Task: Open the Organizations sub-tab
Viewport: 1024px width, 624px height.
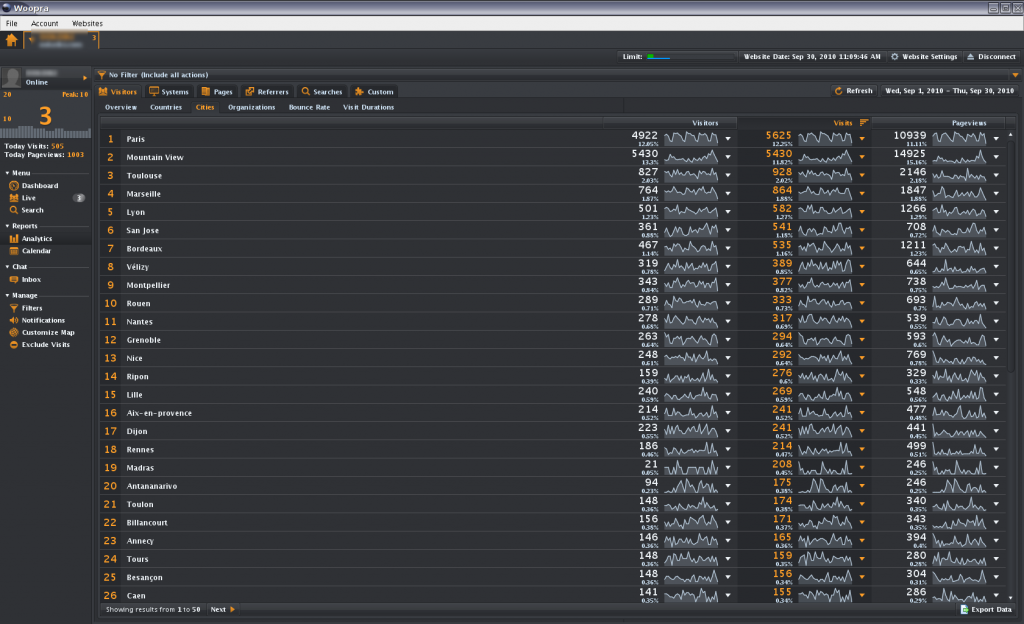Action: [251, 108]
